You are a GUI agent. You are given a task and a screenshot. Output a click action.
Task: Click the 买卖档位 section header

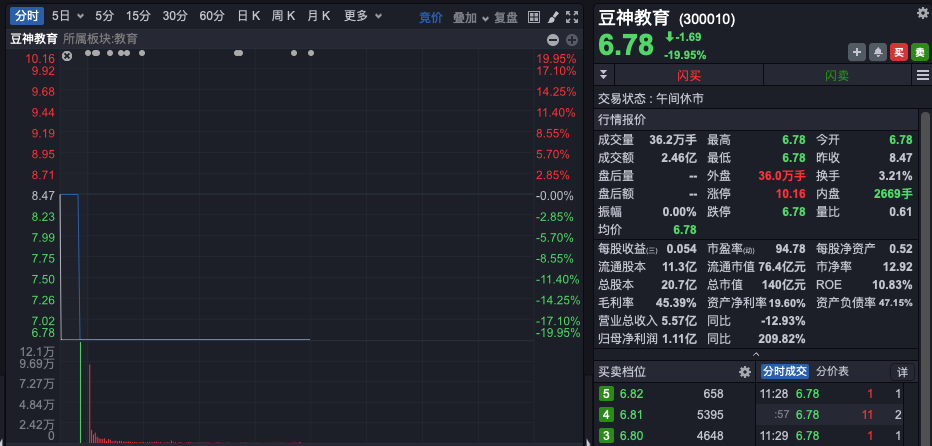coord(622,372)
